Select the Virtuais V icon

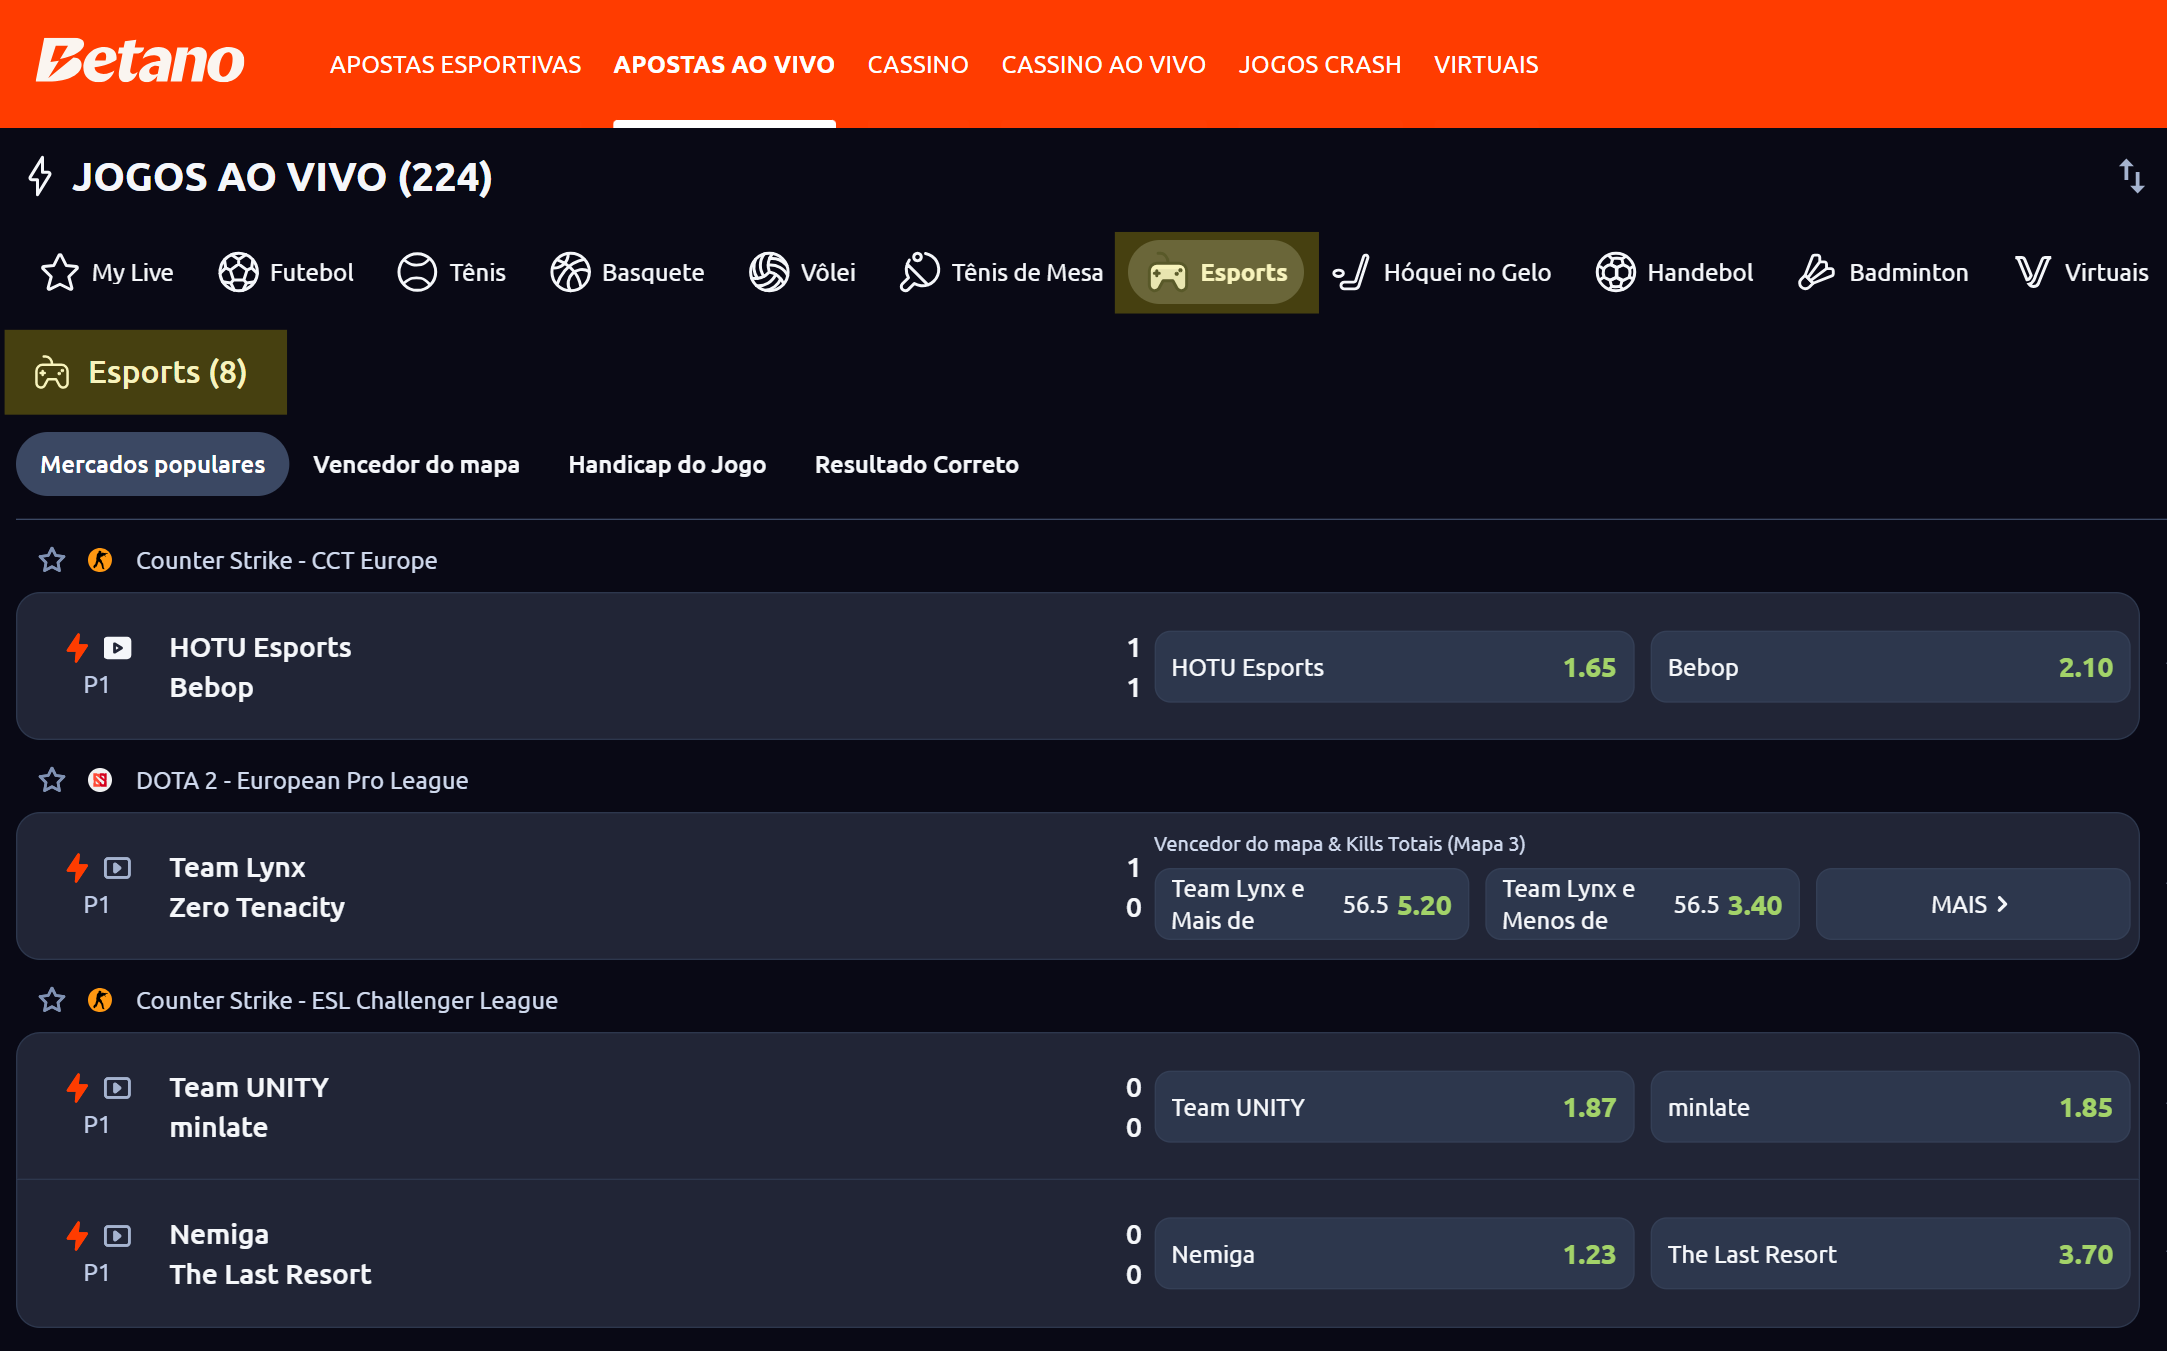pyautogui.click(x=2033, y=272)
